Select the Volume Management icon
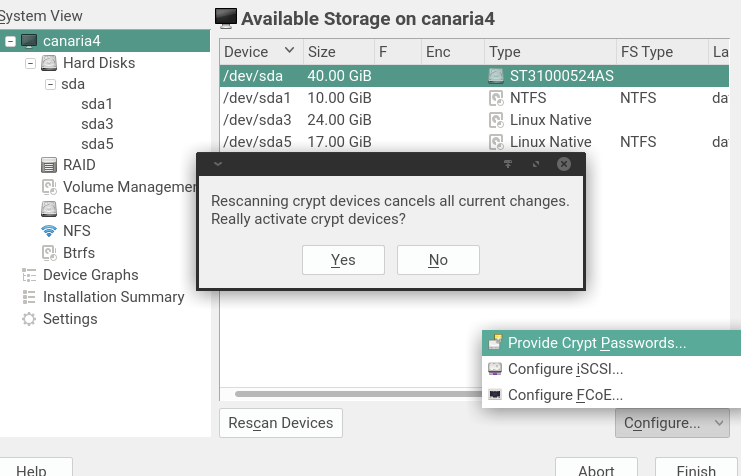 point(49,187)
